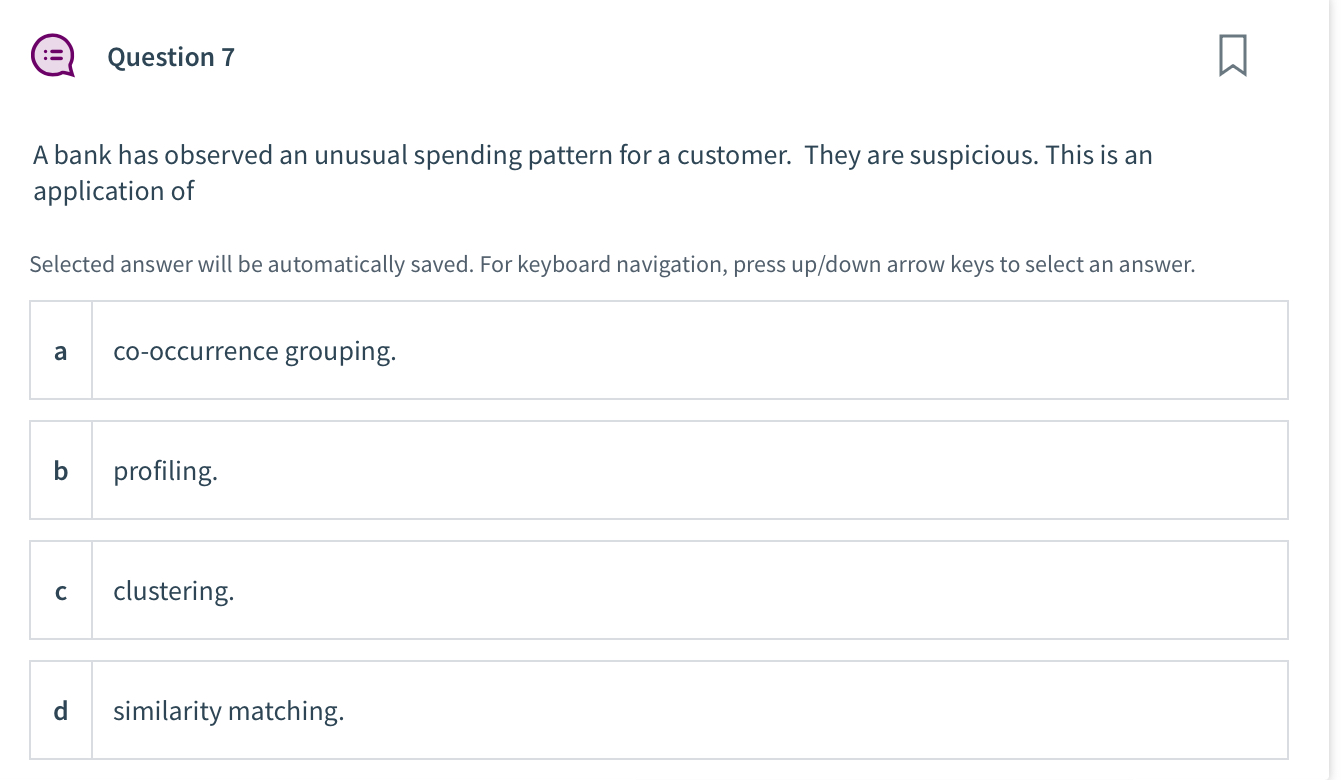Screen dimensions: 1341x780
Task: Click the question text about the bank
Action: click(x=400, y=156)
